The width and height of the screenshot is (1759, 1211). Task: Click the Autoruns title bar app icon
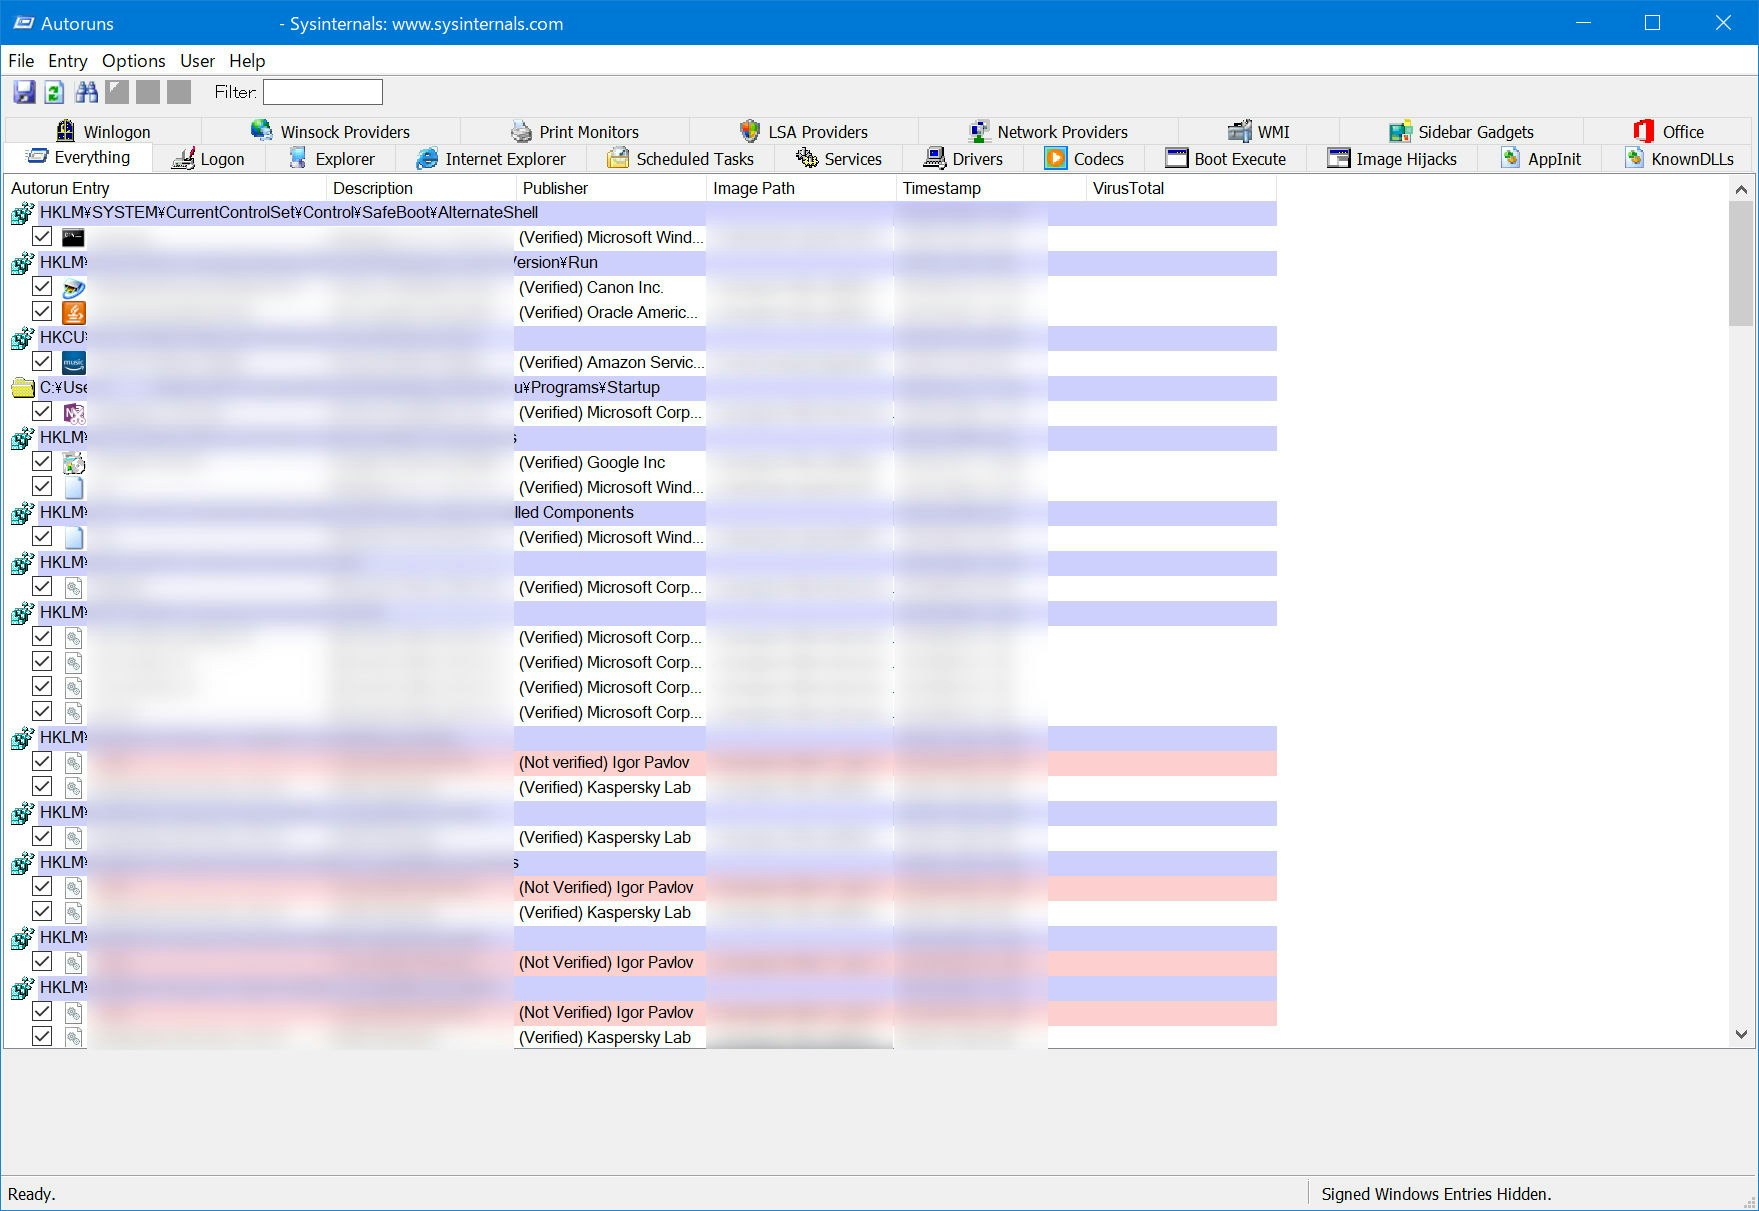(24, 23)
